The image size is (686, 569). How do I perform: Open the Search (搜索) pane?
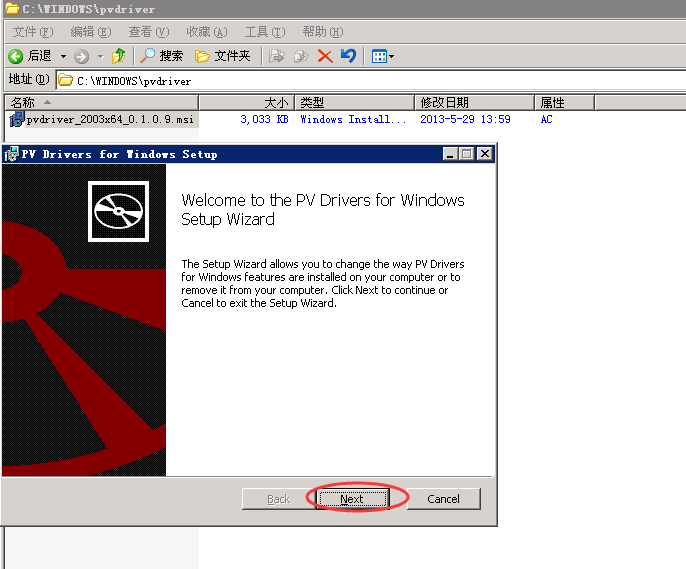point(161,56)
